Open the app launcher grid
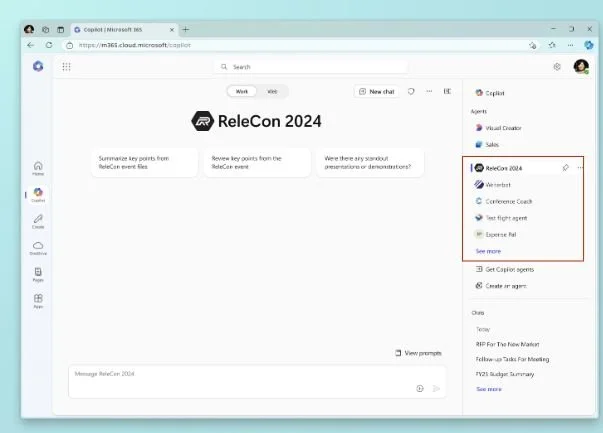This screenshot has height=433, width=603. click(x=66, y=67)
